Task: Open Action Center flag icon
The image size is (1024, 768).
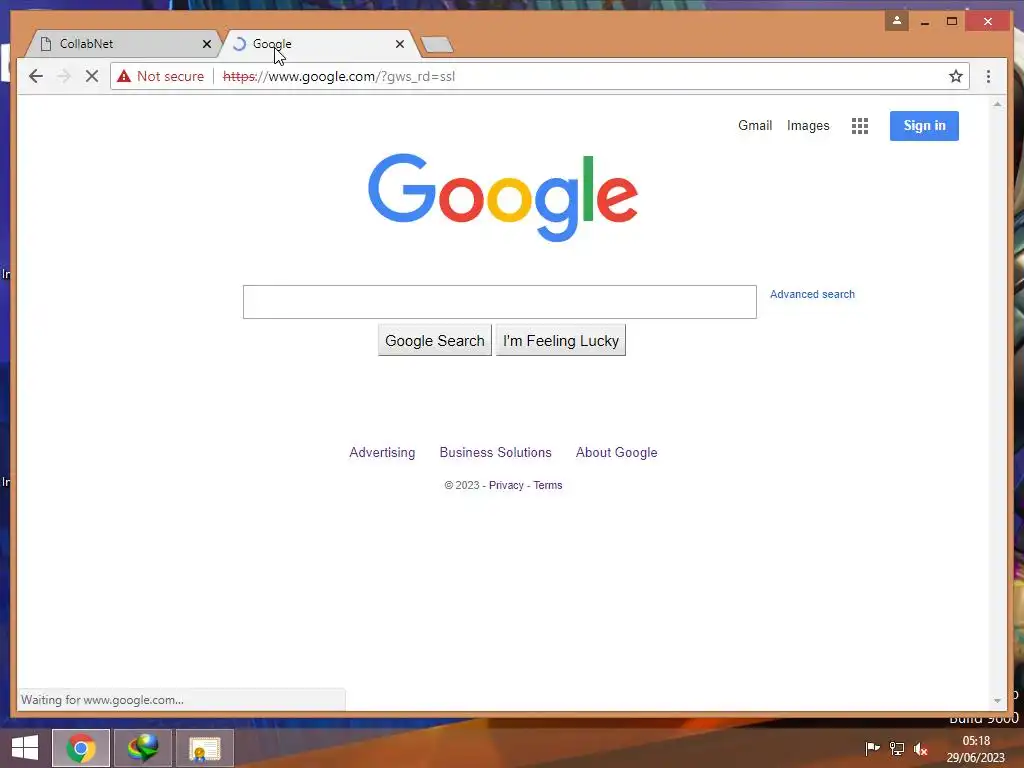Action: pos(872,748)
